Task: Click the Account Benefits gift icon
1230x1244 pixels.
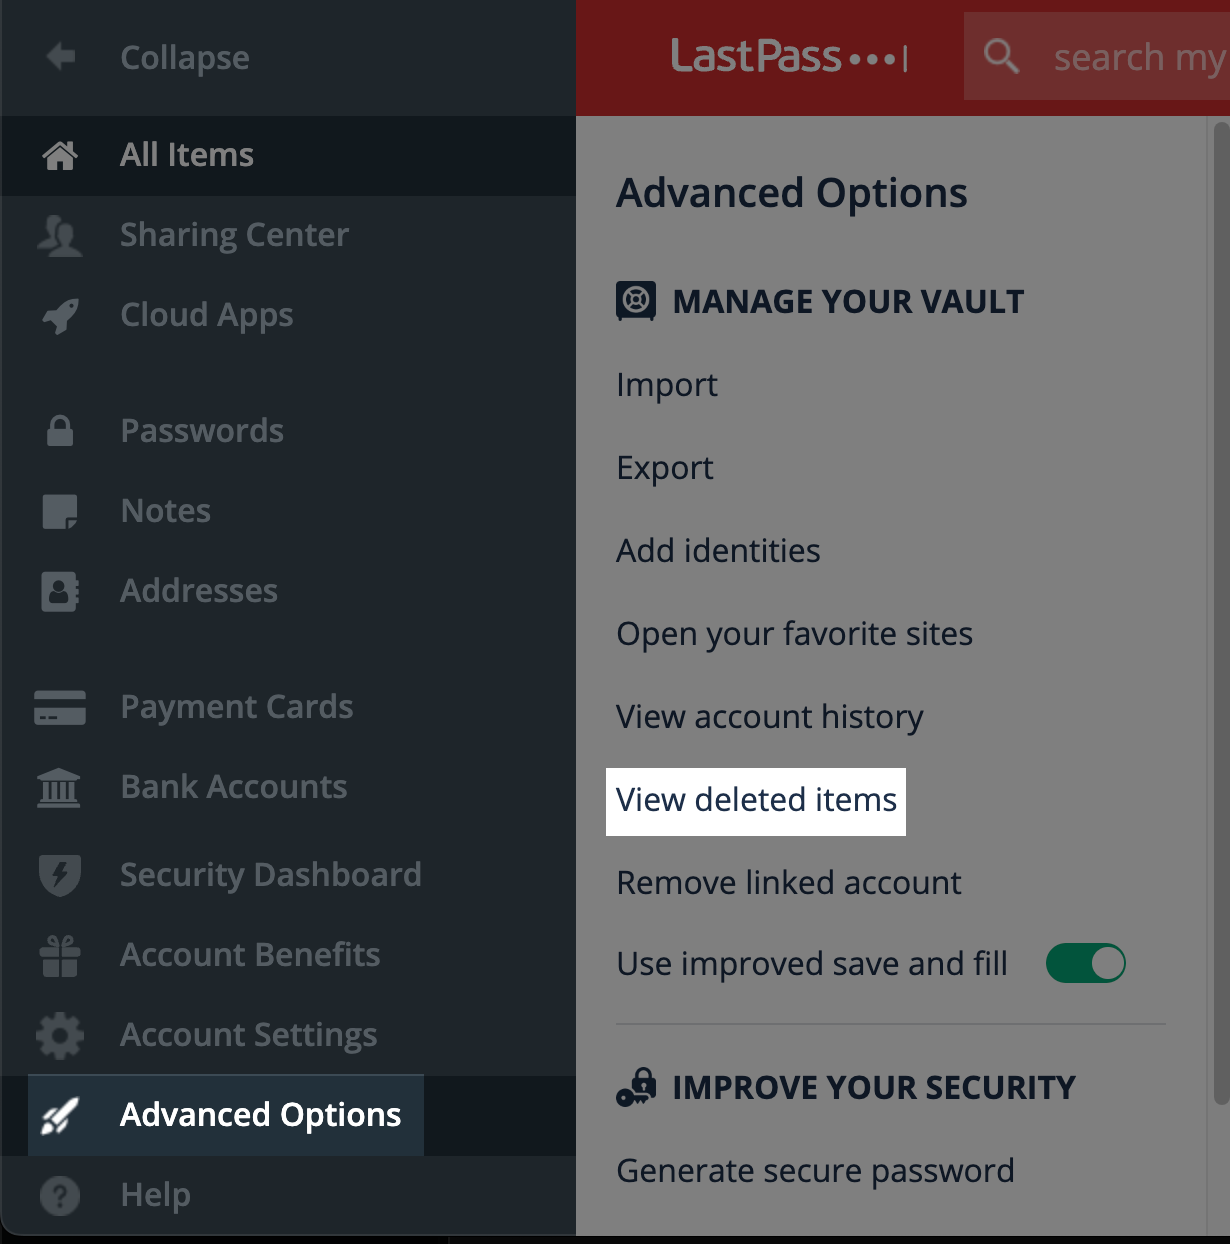Action: tap(60, 955)
